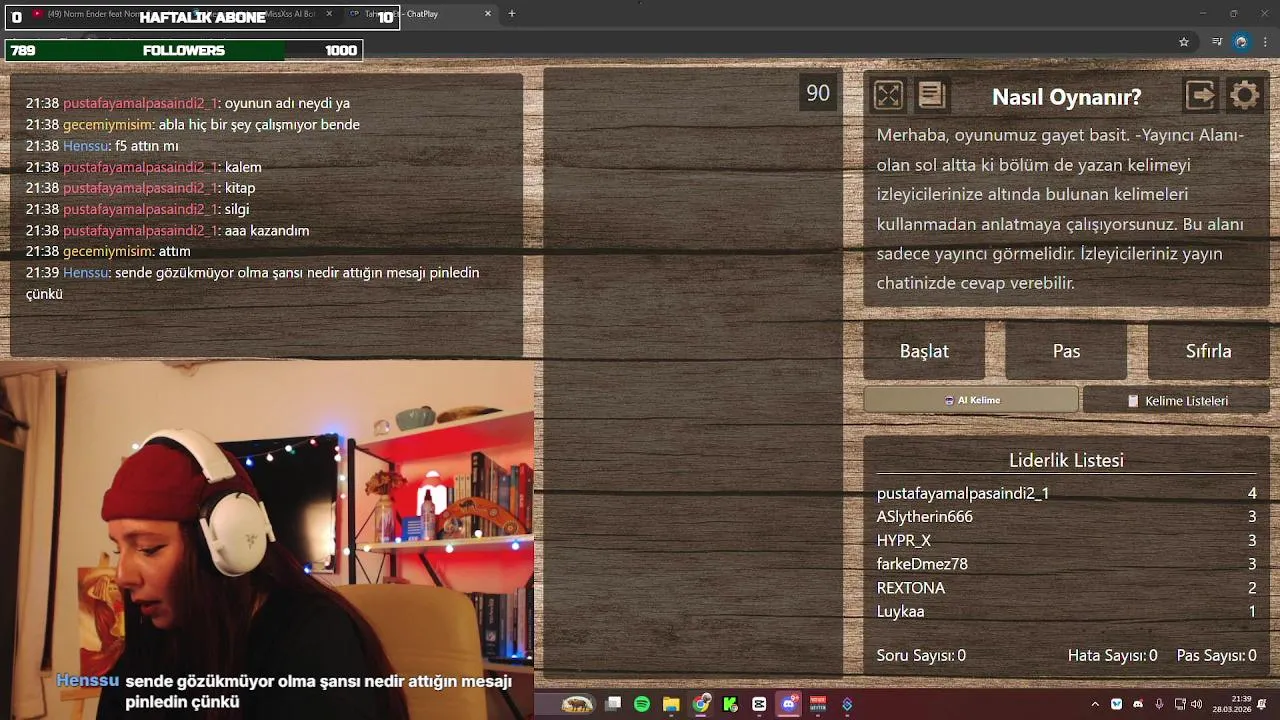This screenshot has width=1280, height=720.
Task: Open the notifications bell in tray
Action: coord(1262,704)
